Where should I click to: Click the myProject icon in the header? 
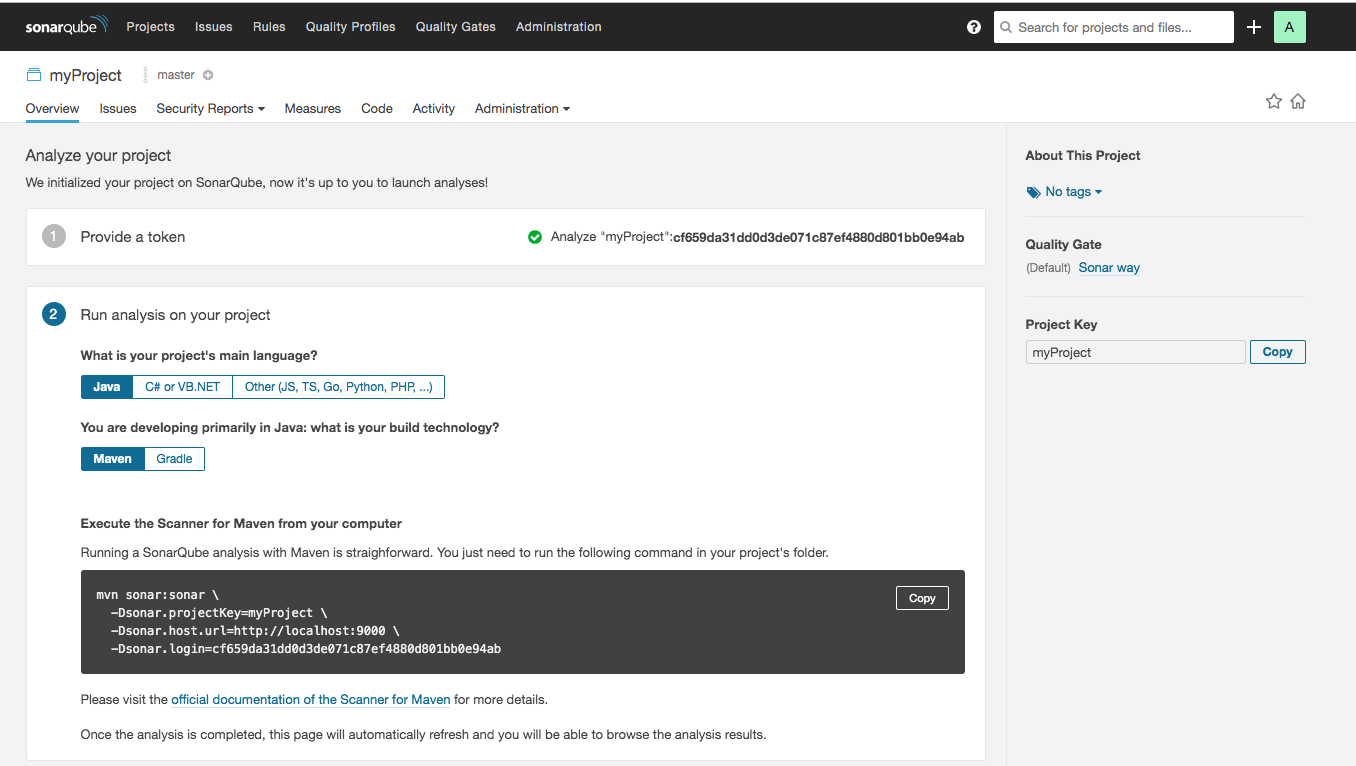click(x=34, y=75)
